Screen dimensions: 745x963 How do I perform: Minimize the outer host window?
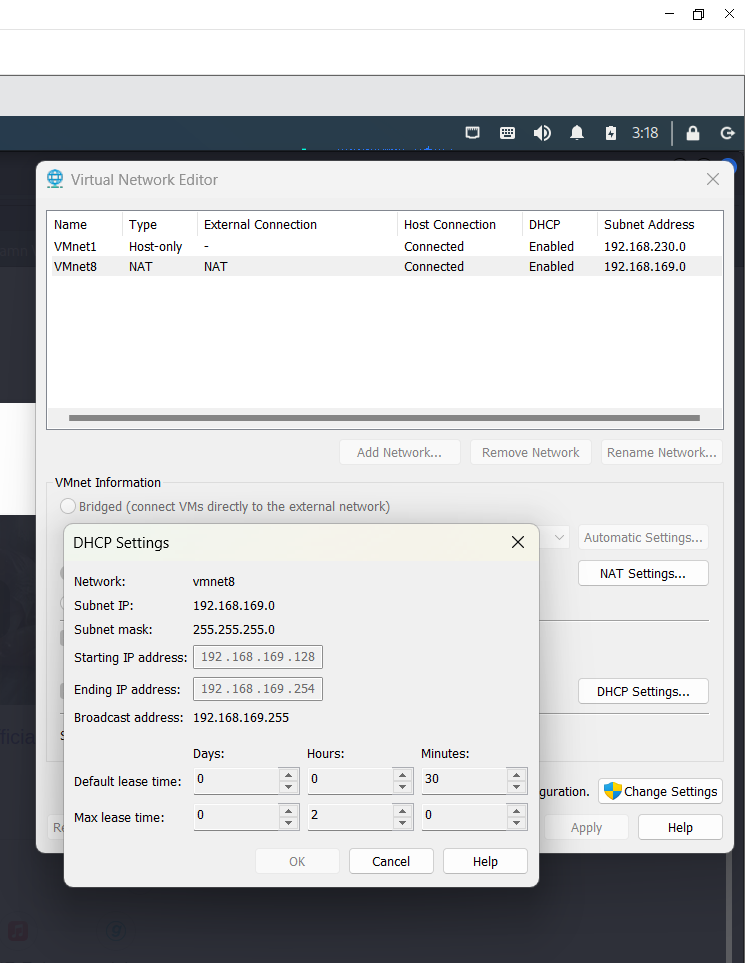click(669, 14)
